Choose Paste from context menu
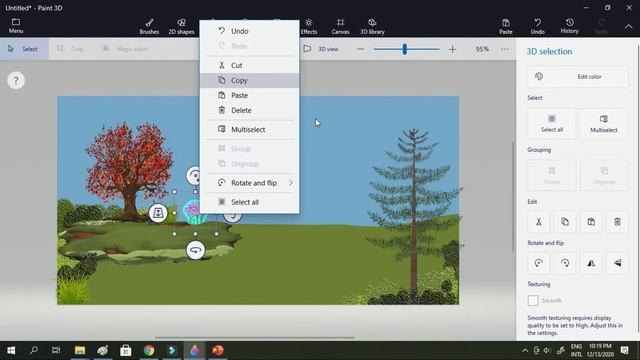The image size is (640, 360). [249, 96]
